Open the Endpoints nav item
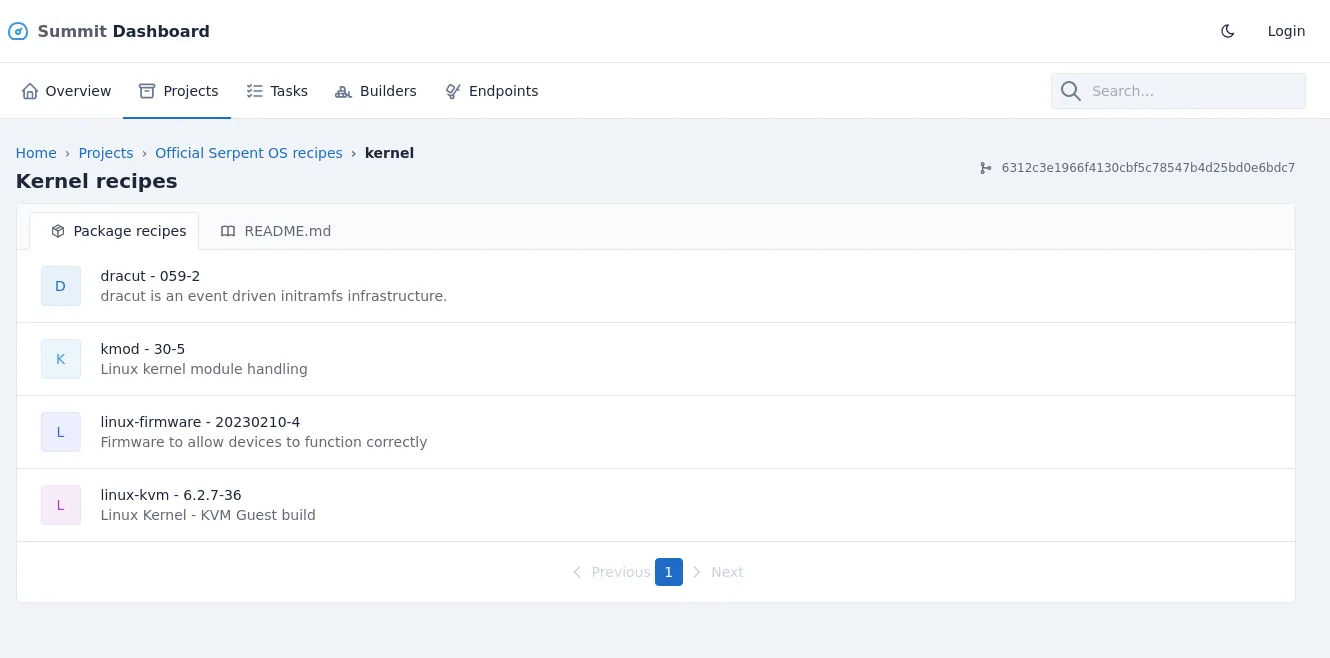 click(491, 91)
